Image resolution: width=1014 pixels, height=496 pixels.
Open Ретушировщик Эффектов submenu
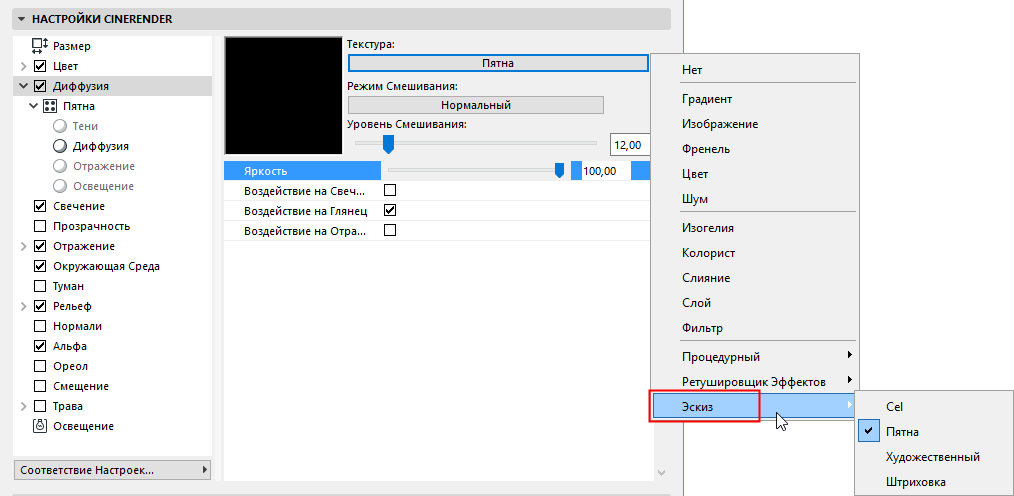[754, 382]
